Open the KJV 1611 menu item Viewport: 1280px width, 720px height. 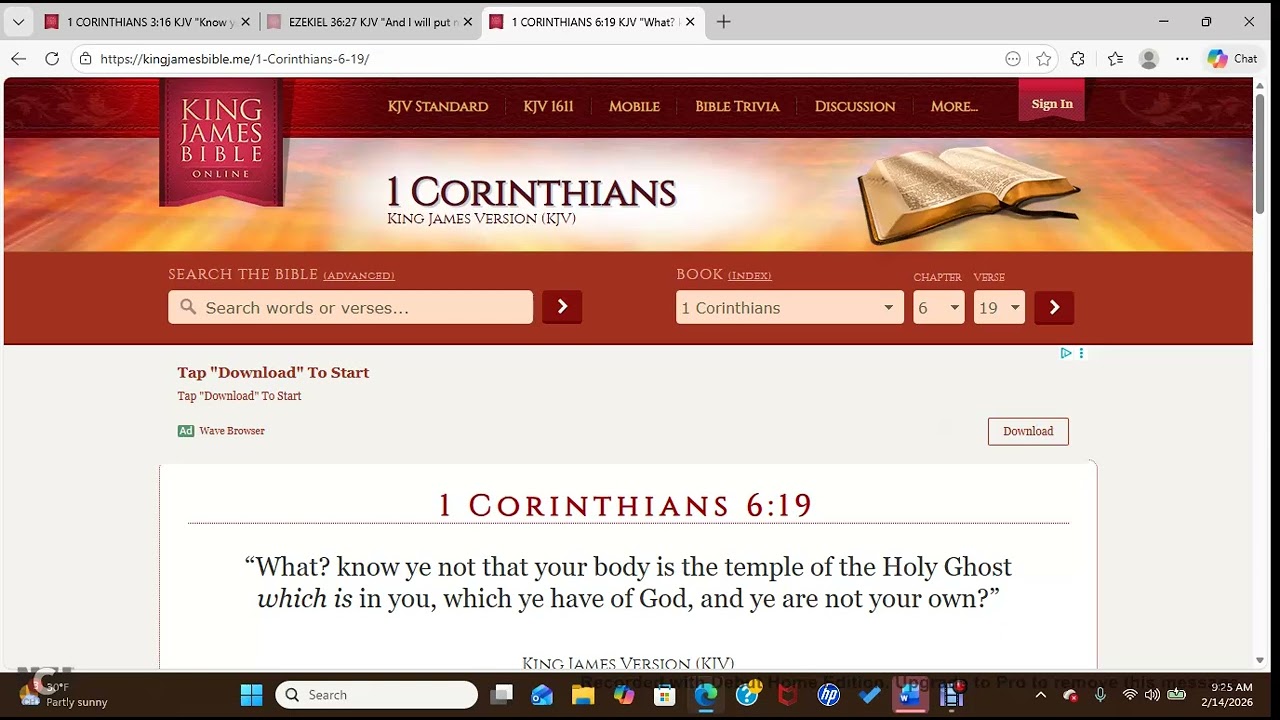coord(548,106)
